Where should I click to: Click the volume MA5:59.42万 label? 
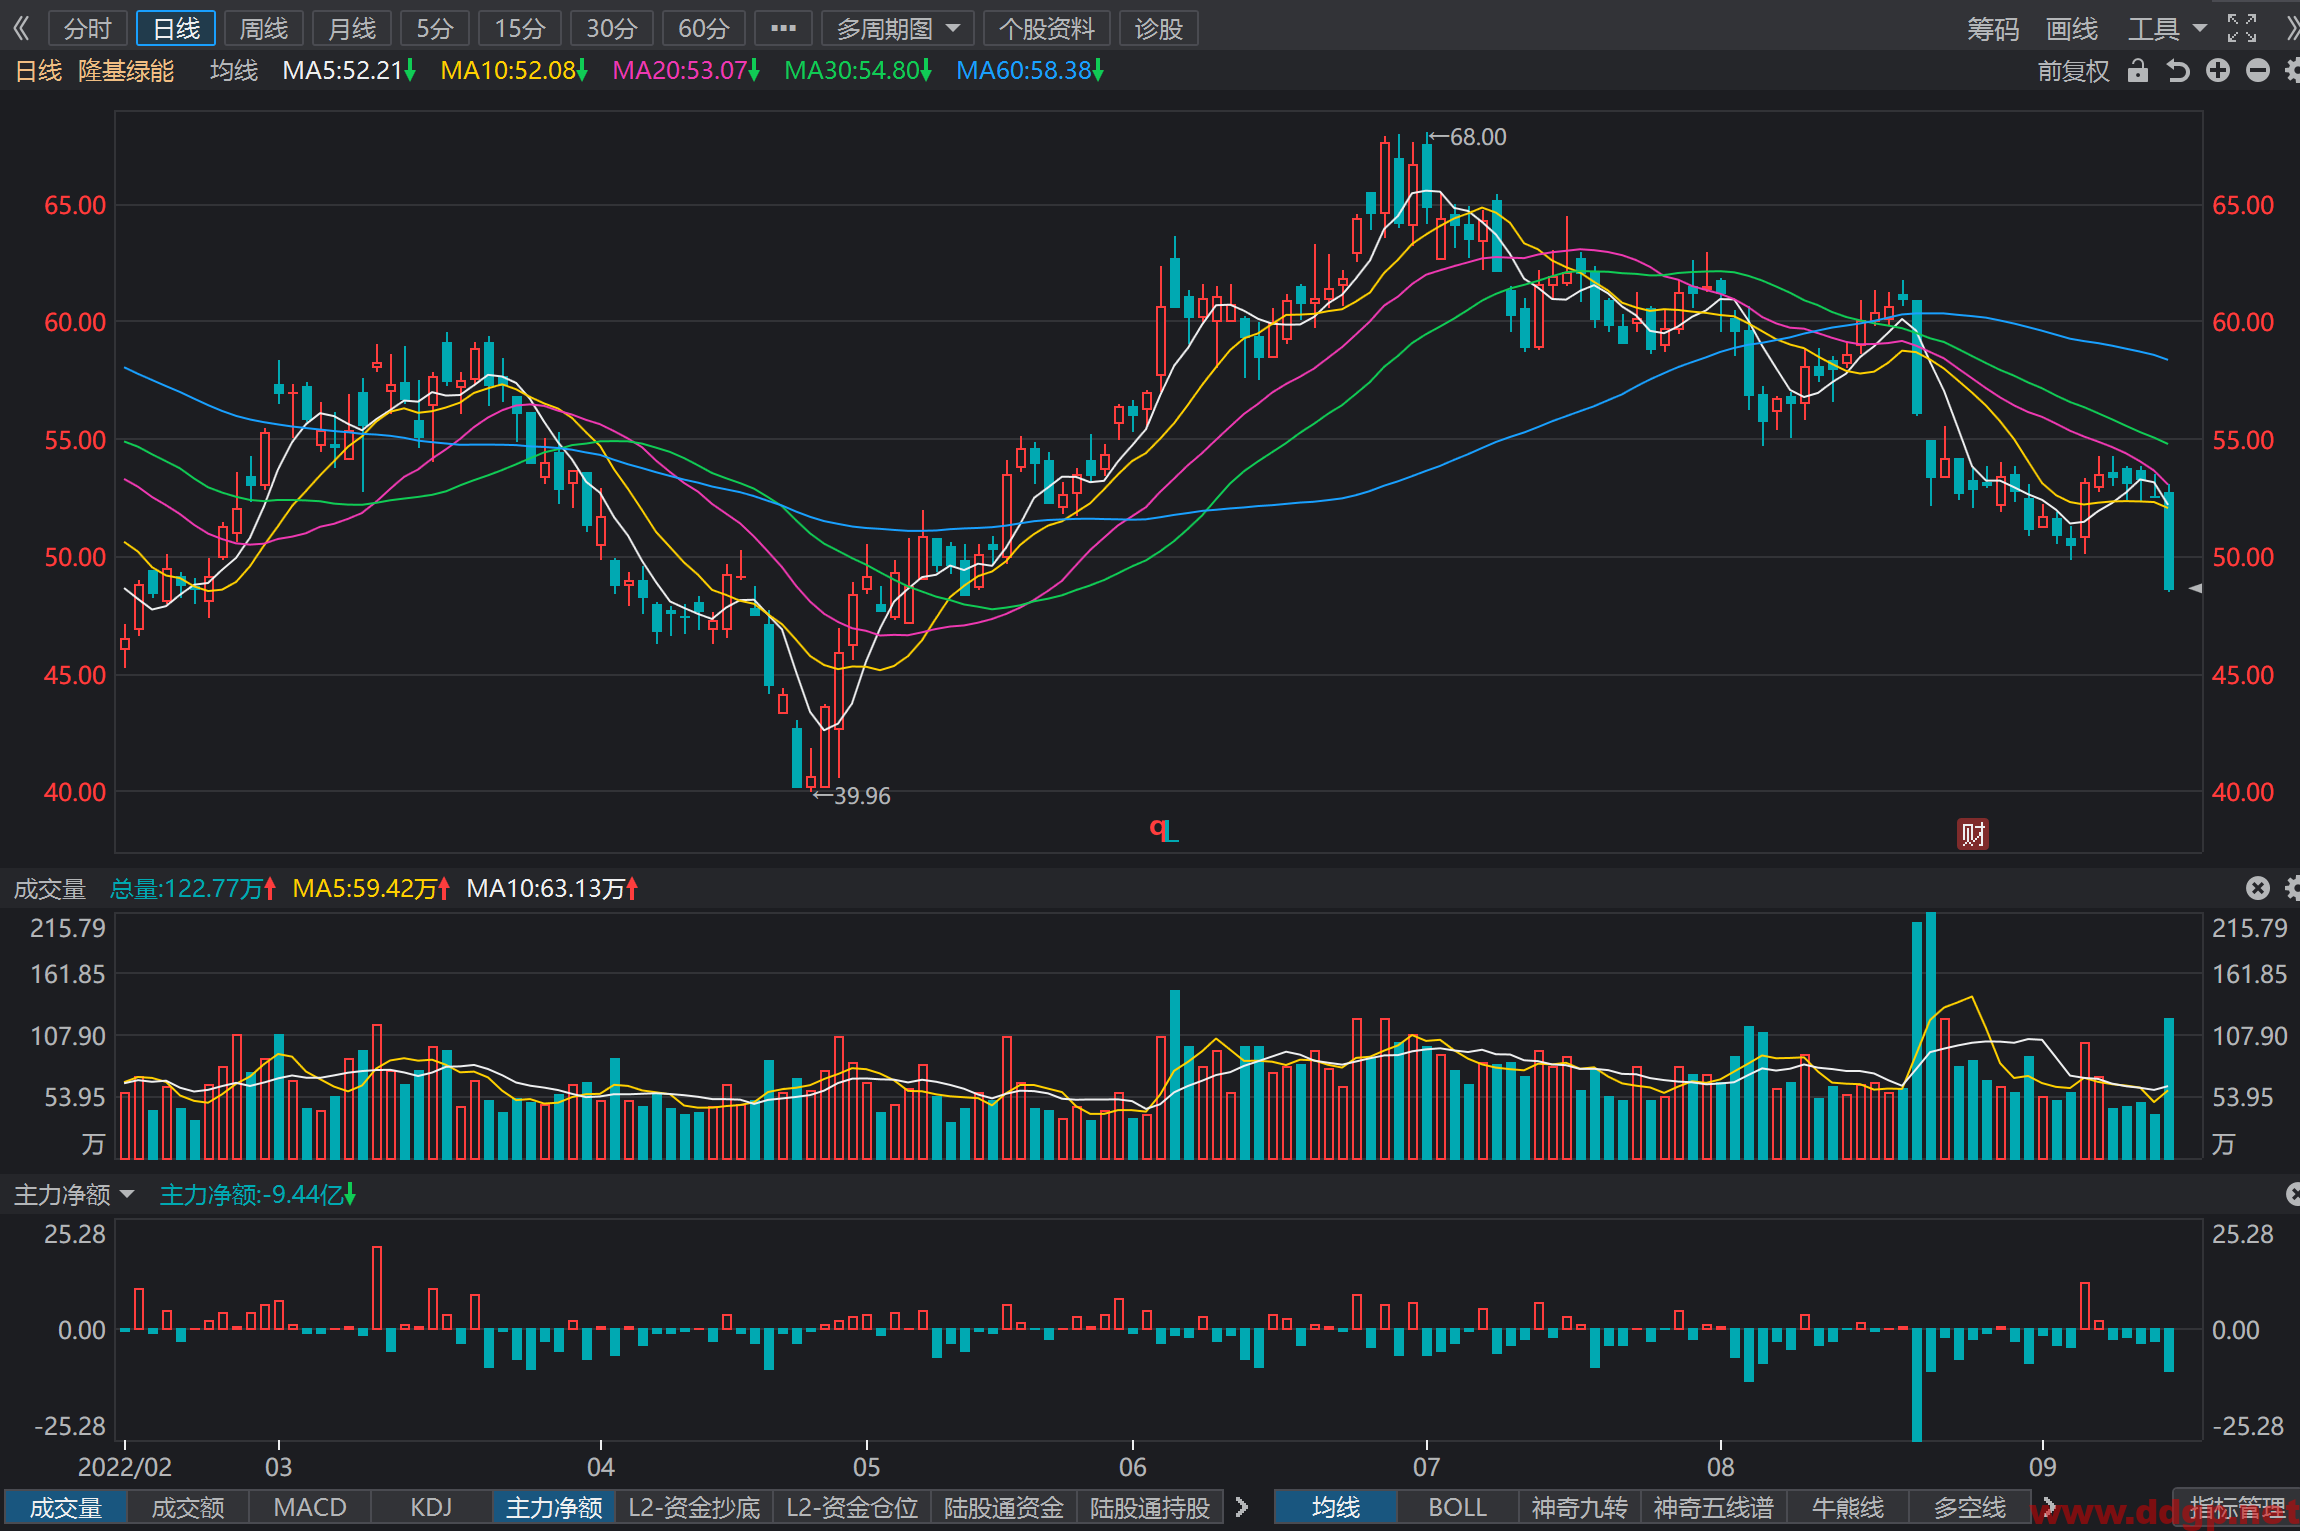tap(371, 888)
